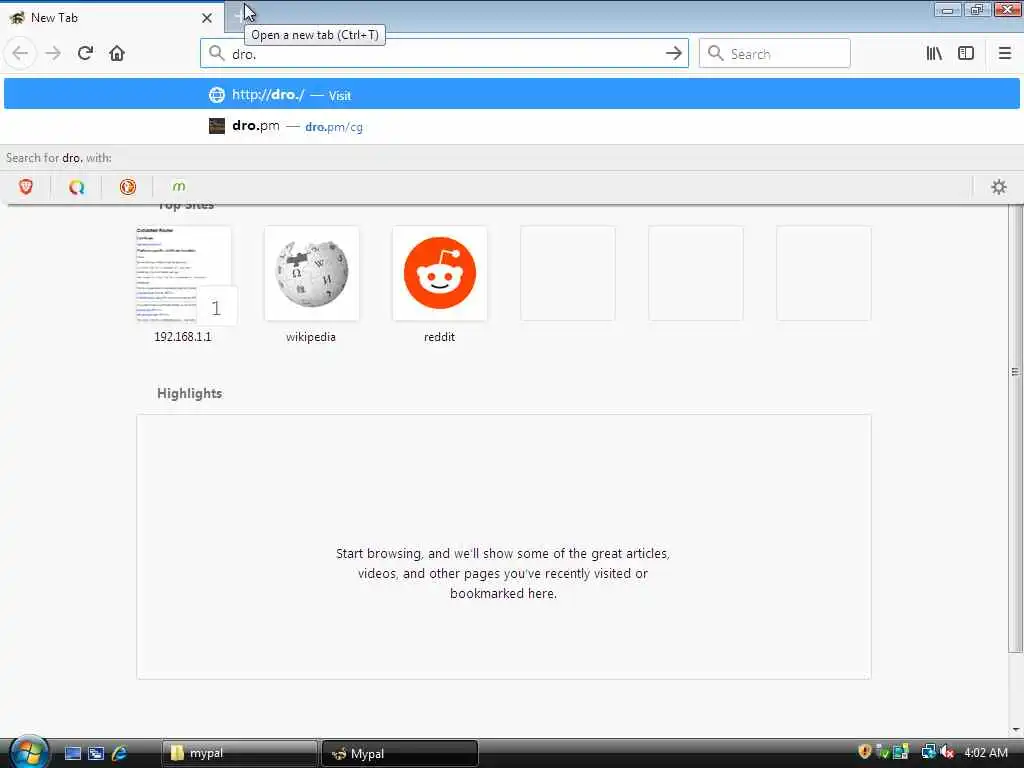
Task: Open a new tab with plus button
Action: click(237, 18)
